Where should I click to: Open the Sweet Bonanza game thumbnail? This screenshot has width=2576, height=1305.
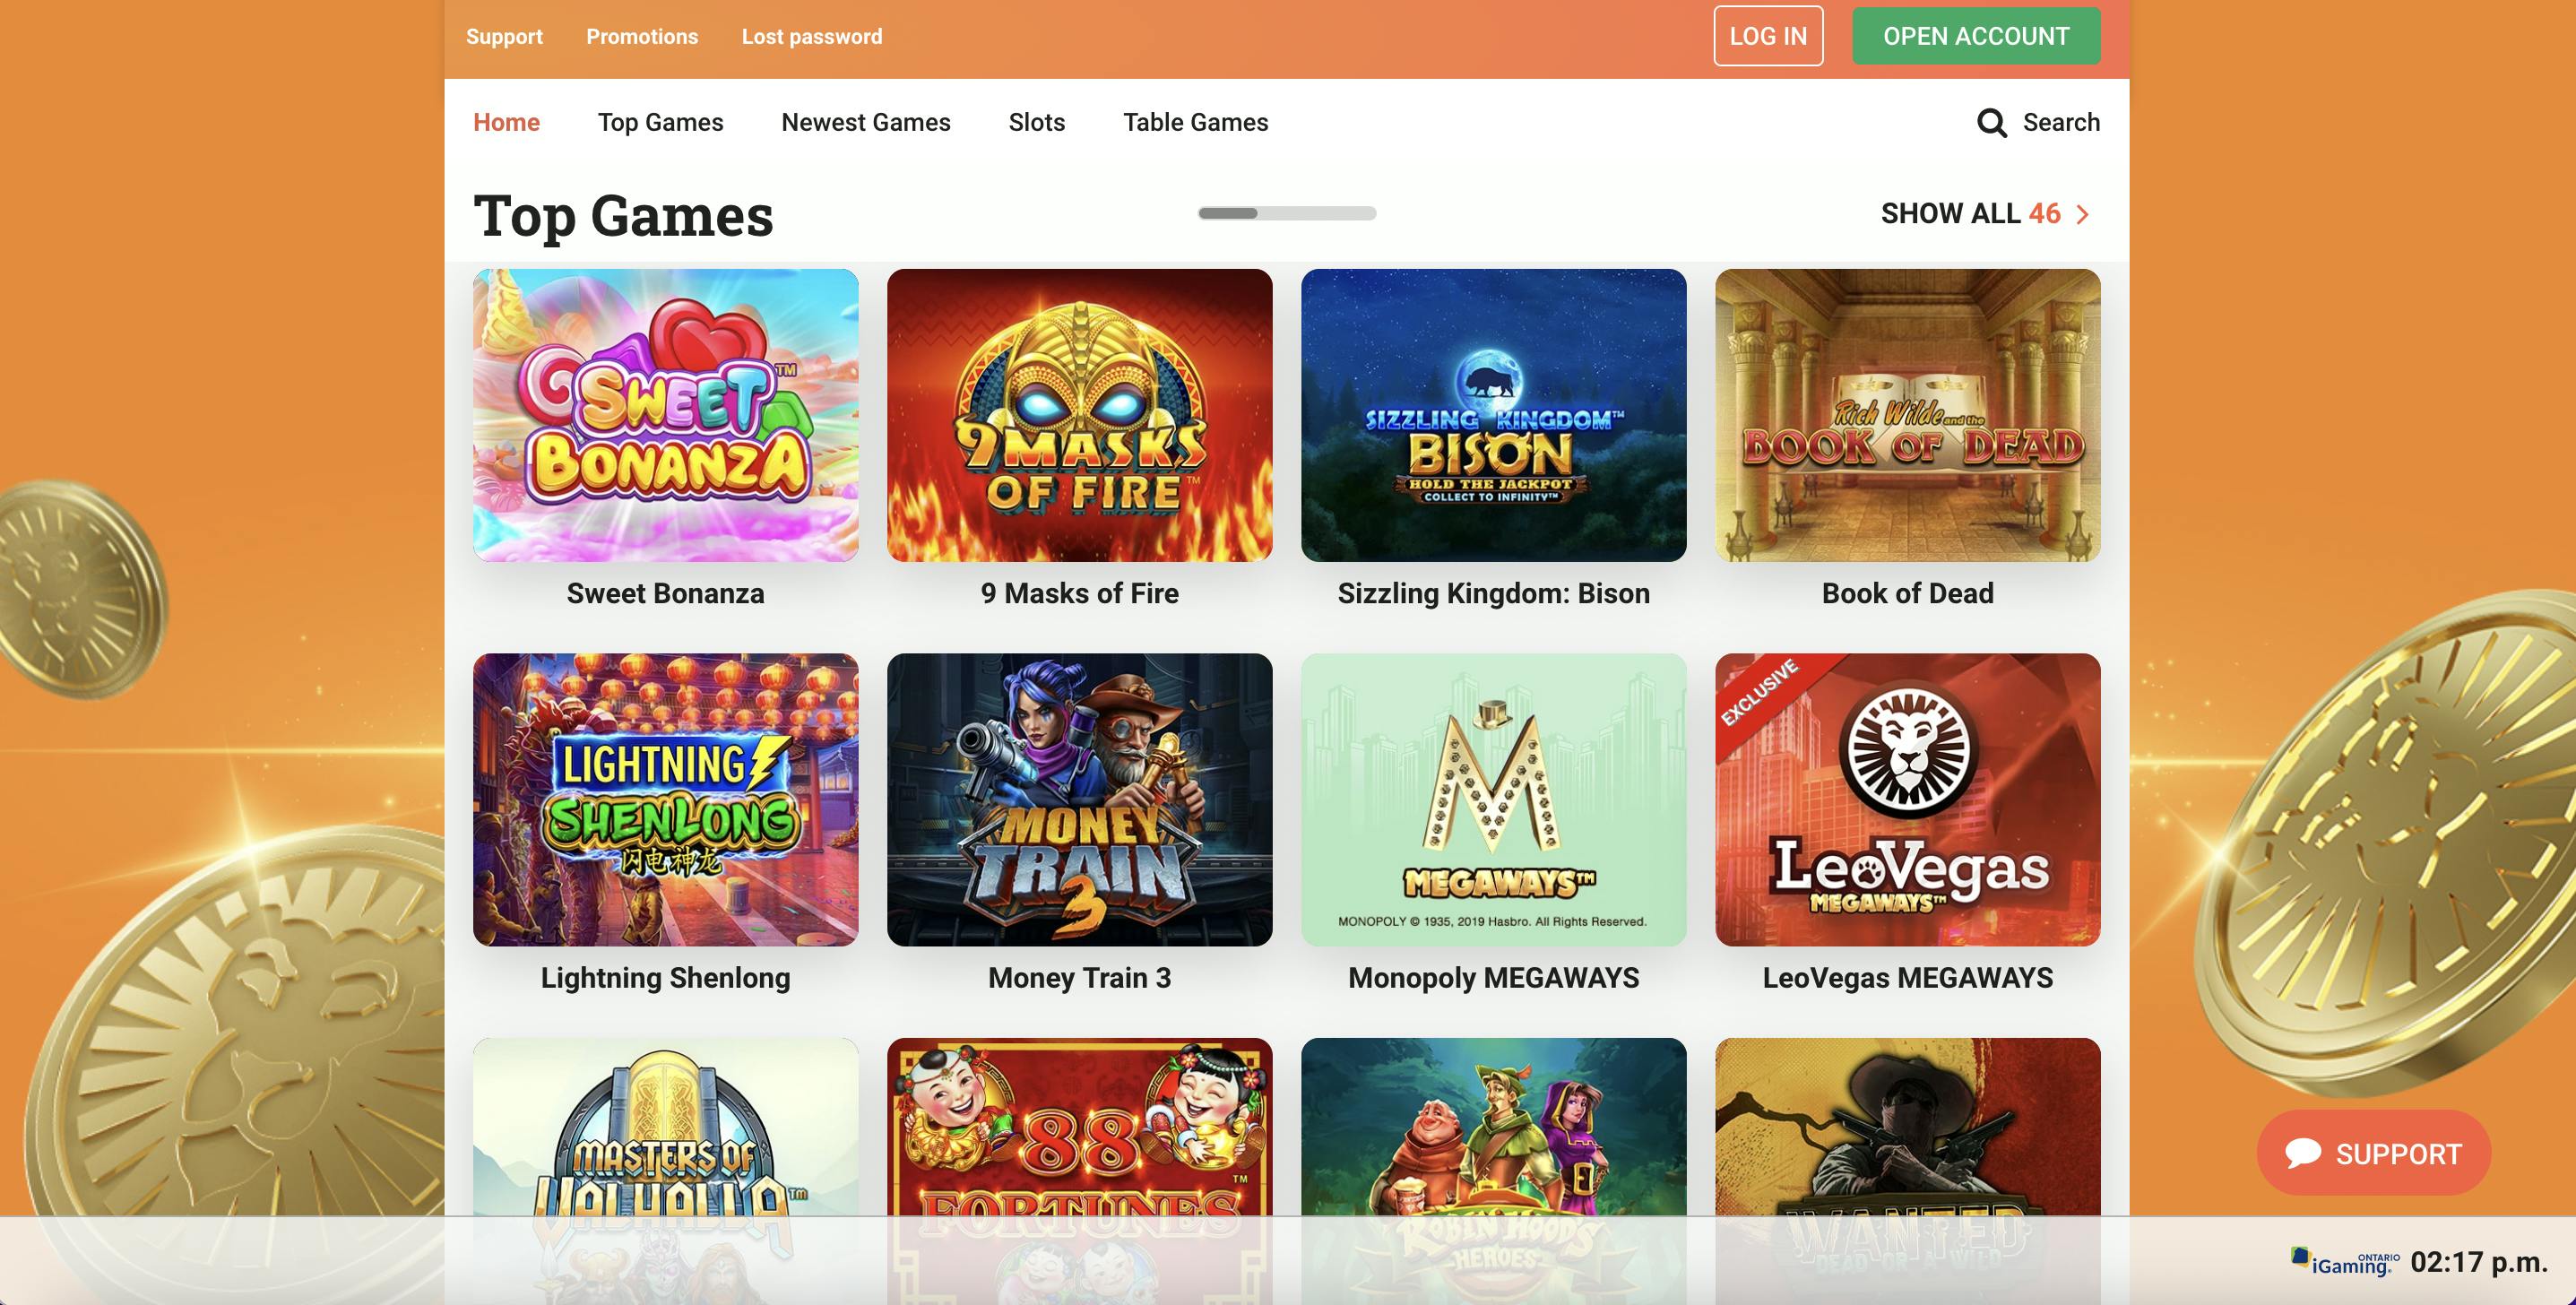point(665,415)
